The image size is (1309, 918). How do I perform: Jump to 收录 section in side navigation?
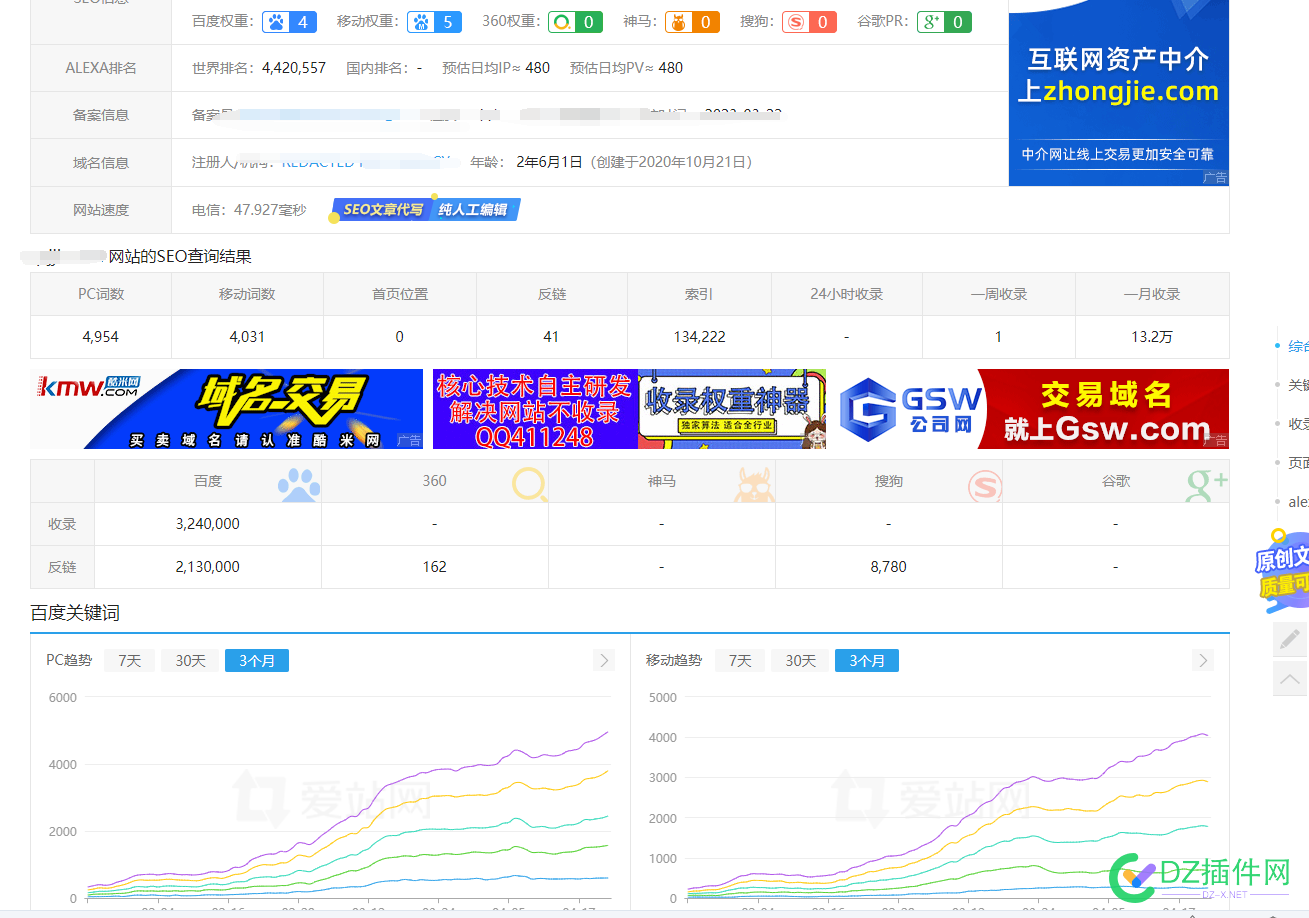(1297, 423)
